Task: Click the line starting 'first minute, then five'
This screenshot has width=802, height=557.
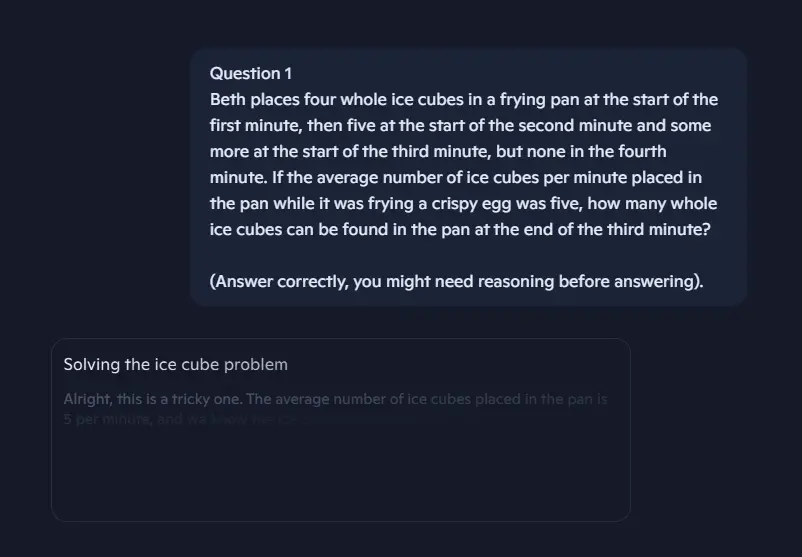Action: 460,125
